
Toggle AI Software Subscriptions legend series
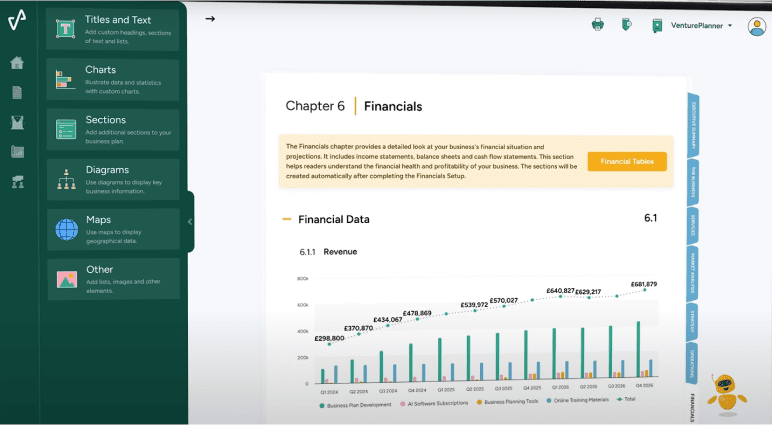(x=439, y=403)
